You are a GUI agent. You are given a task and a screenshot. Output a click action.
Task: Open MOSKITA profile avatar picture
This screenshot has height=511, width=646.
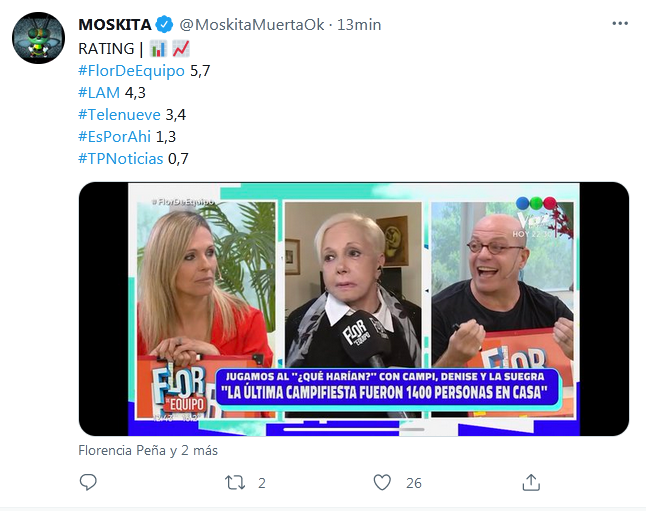(x=38, y=38)
